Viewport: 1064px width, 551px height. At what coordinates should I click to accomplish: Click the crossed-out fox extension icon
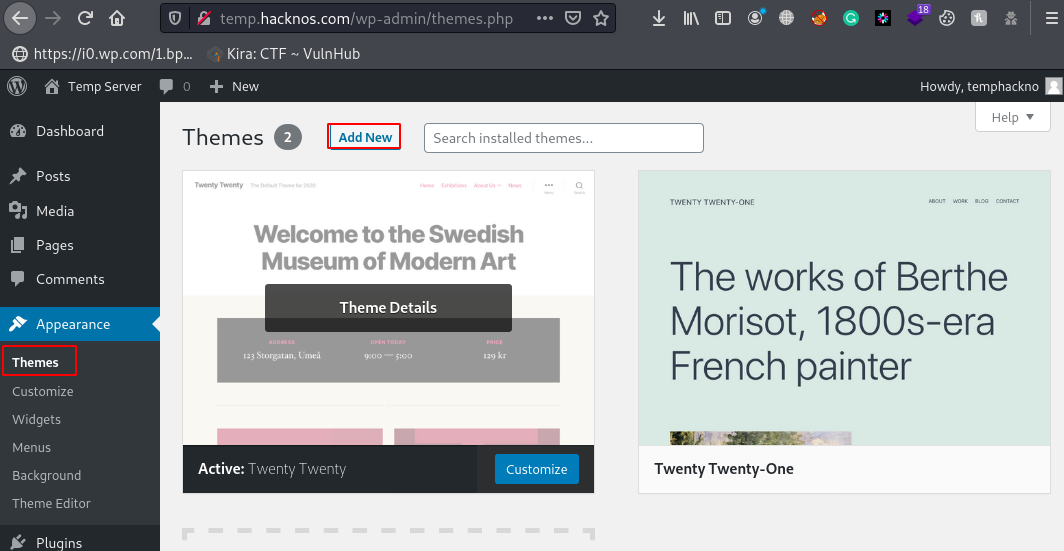click(x=818, y=18)
